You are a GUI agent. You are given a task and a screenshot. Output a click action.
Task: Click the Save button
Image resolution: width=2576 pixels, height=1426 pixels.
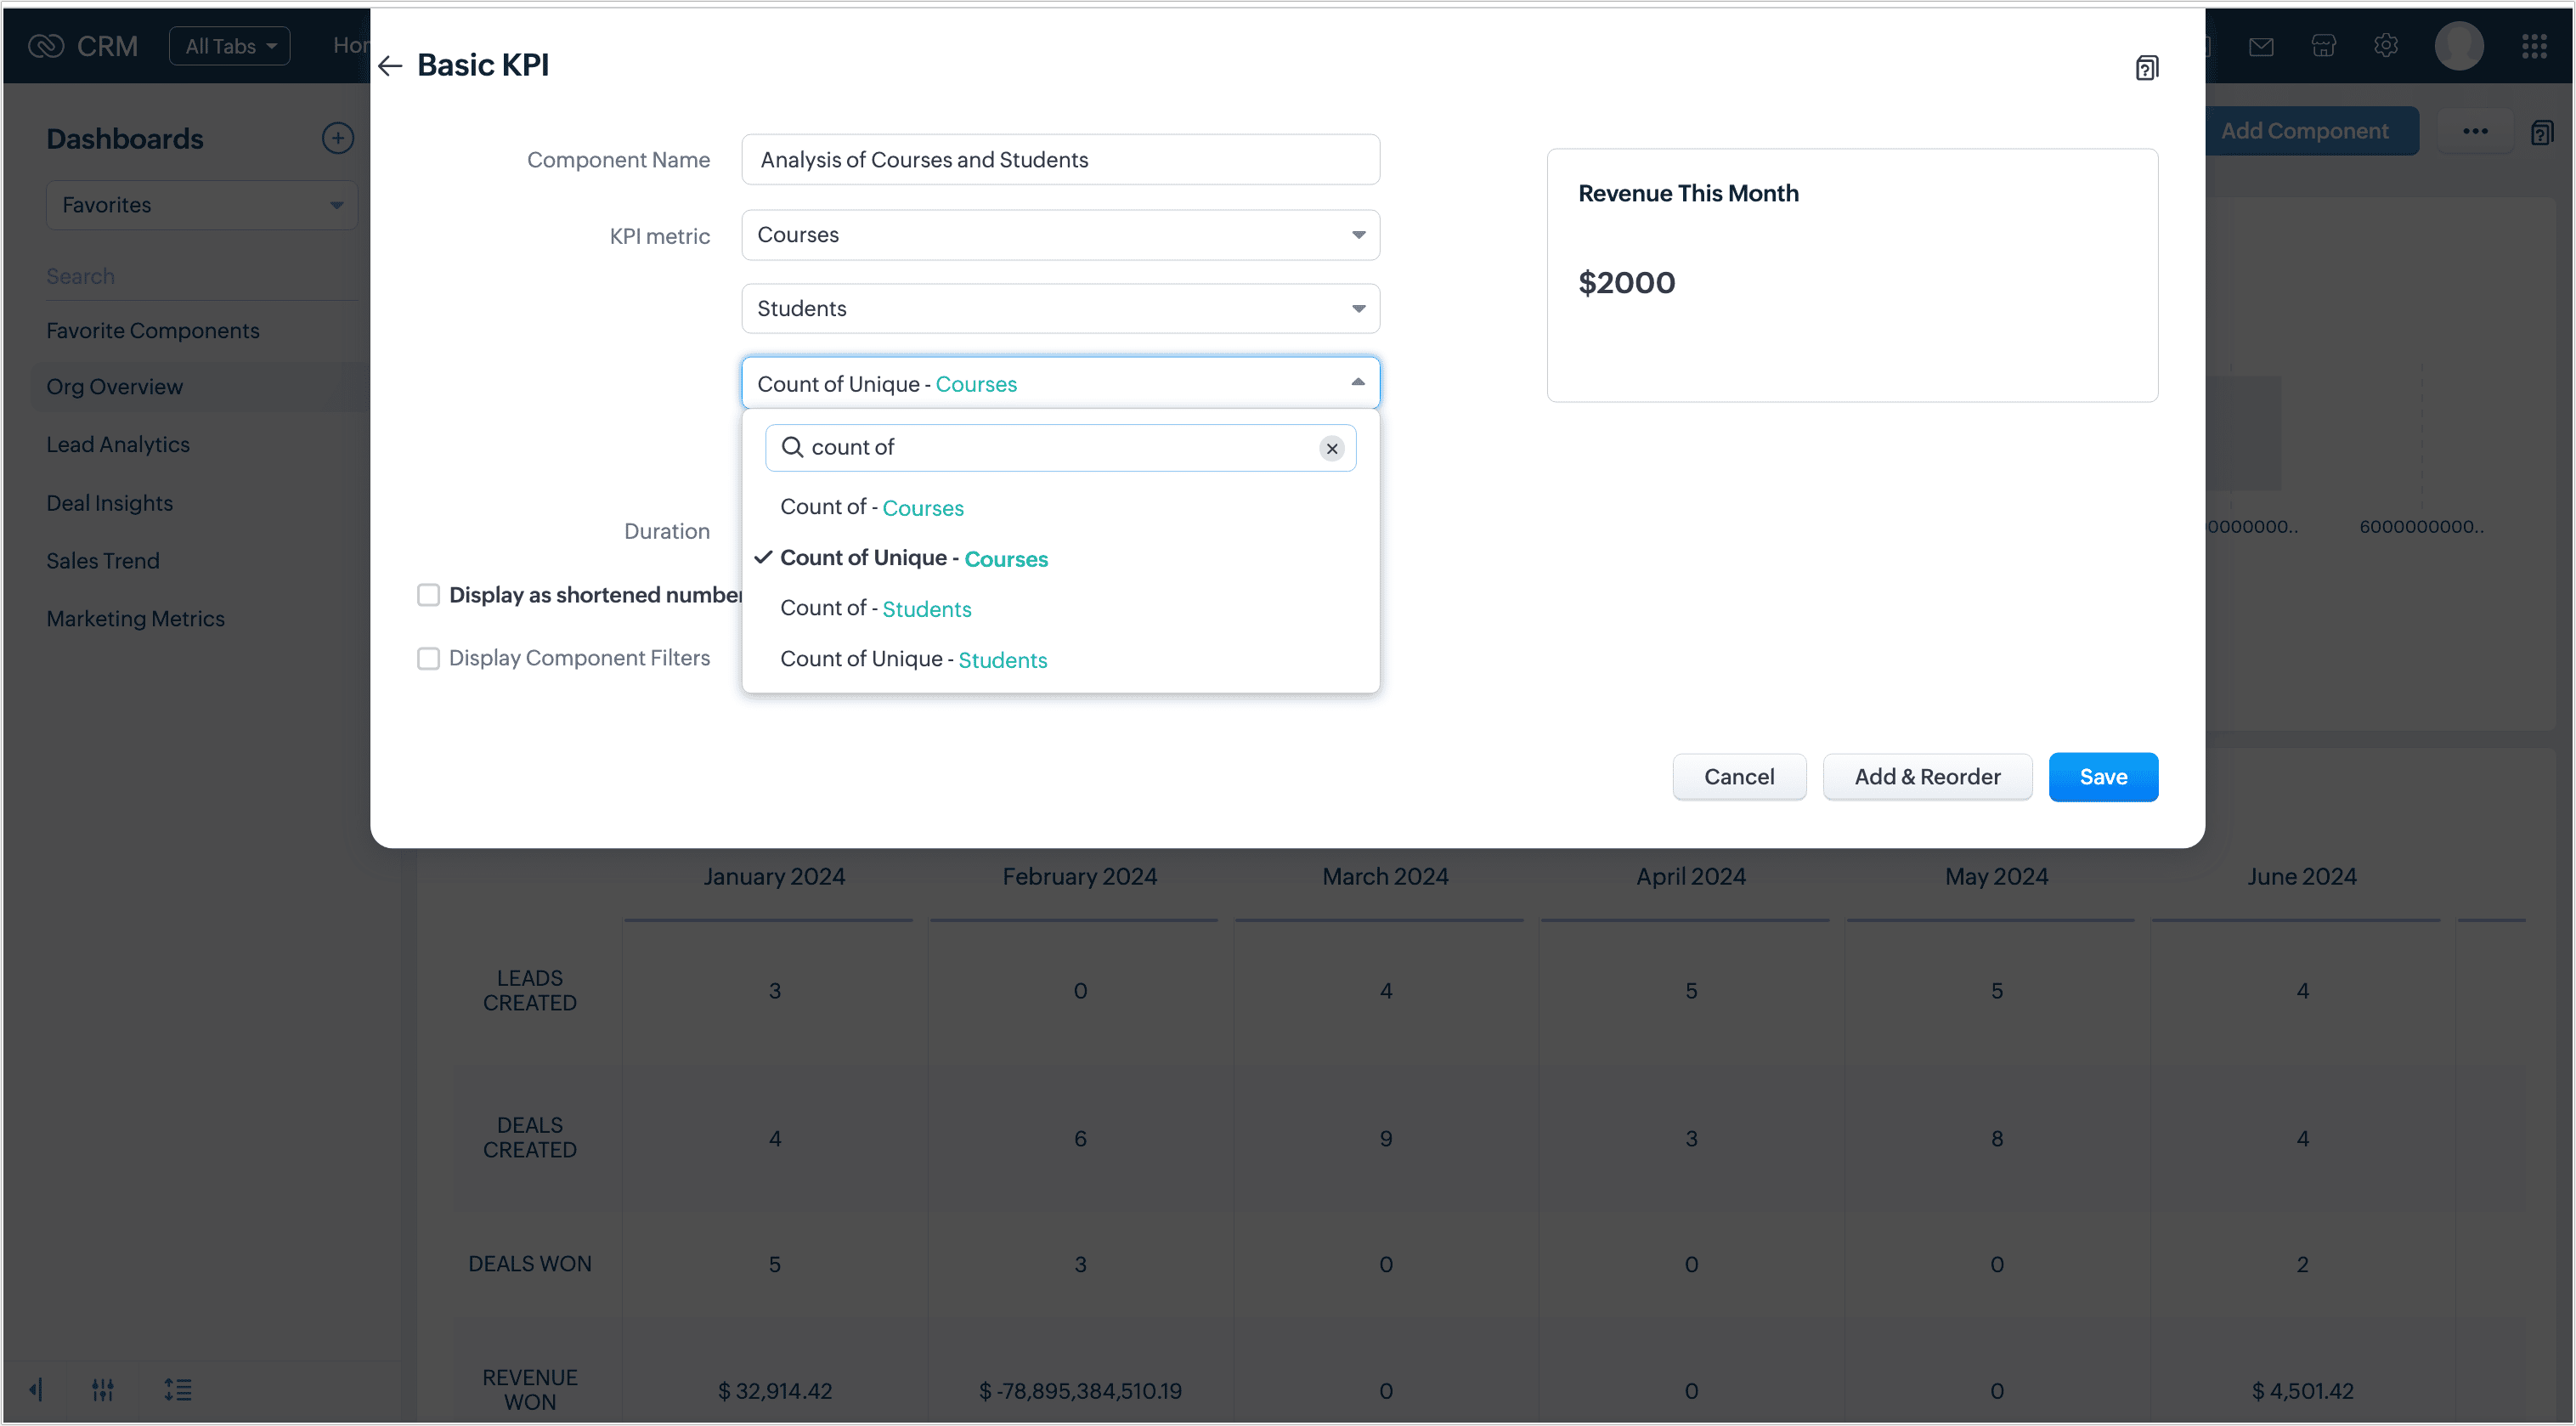point(2102,777)
